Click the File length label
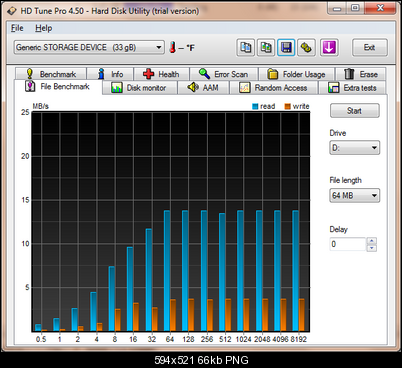The width and height of the screenshot is (402, 368). 345,180
